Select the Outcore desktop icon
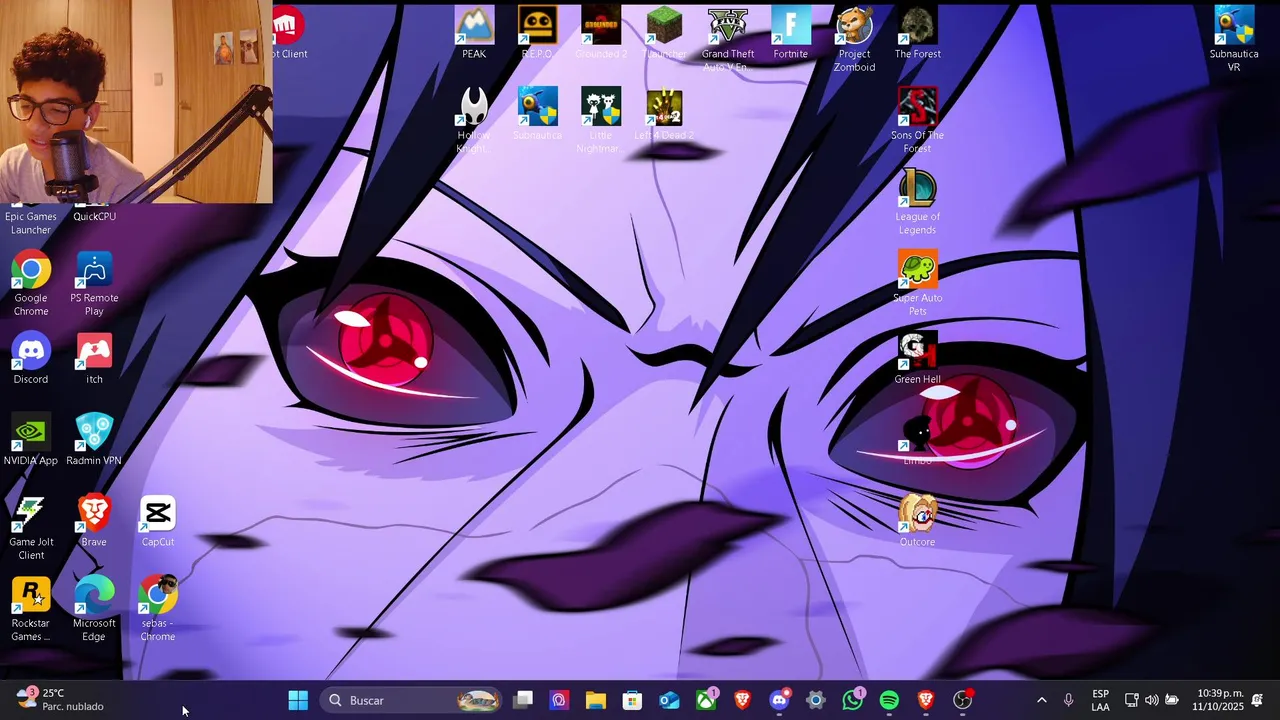This screenshot has height=720, width=1280. point(918,520)
